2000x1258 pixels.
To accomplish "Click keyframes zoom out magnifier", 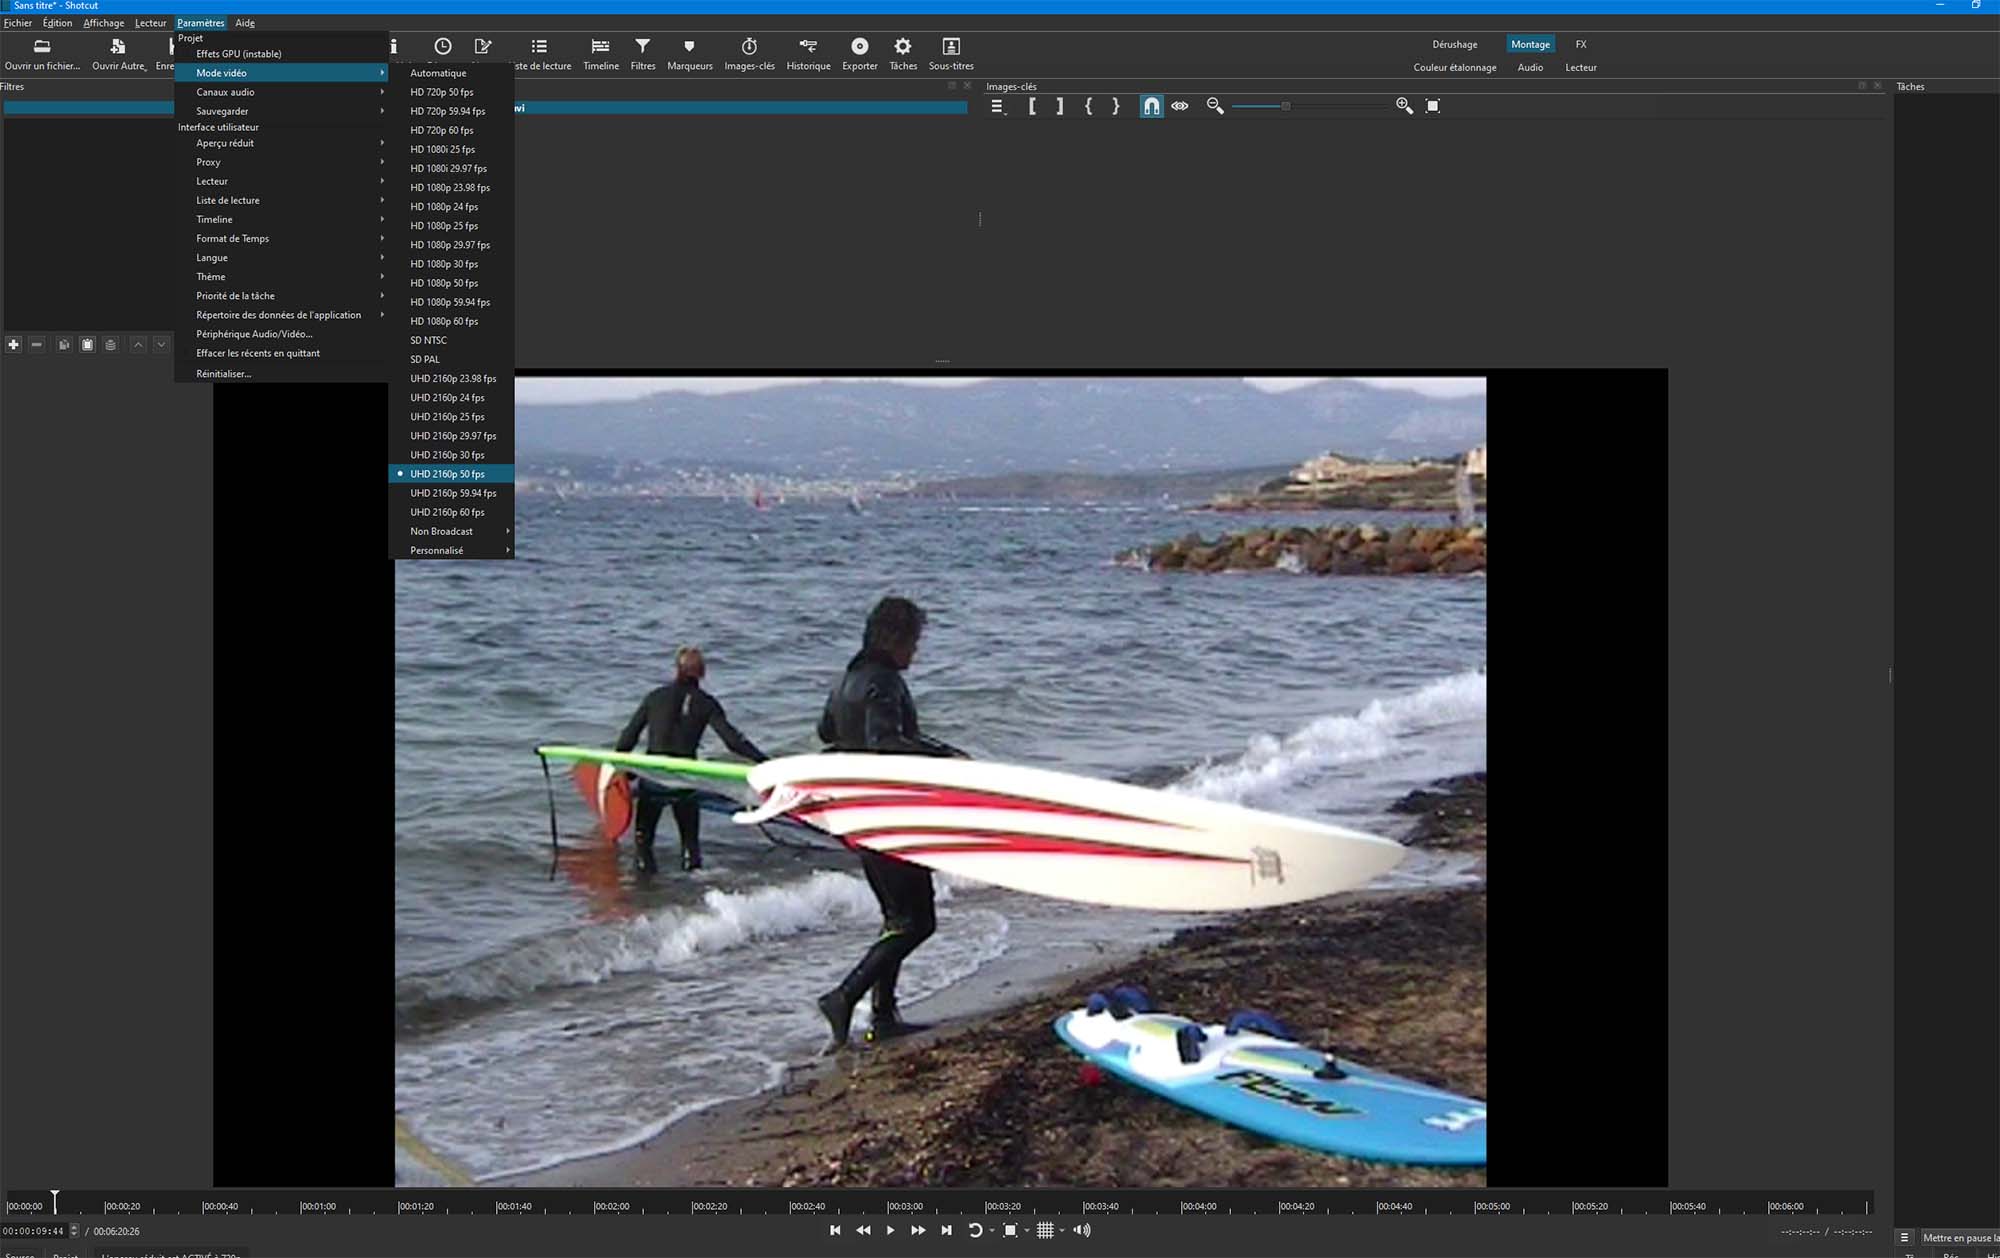I will (1215, 106).
